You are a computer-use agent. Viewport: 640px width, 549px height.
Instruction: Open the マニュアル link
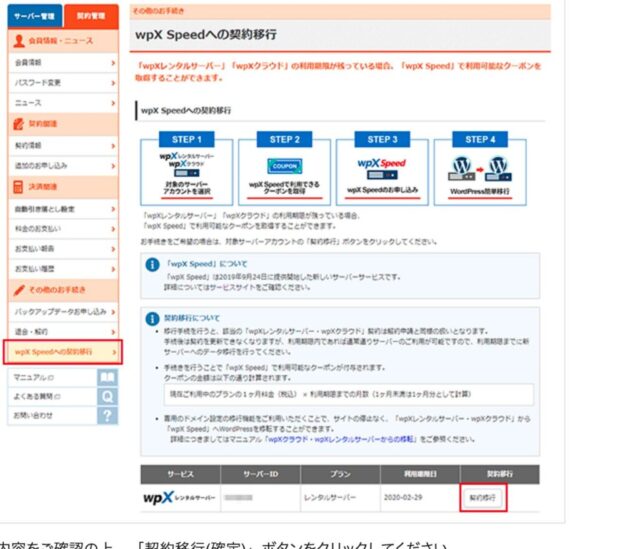coord(34,377)
